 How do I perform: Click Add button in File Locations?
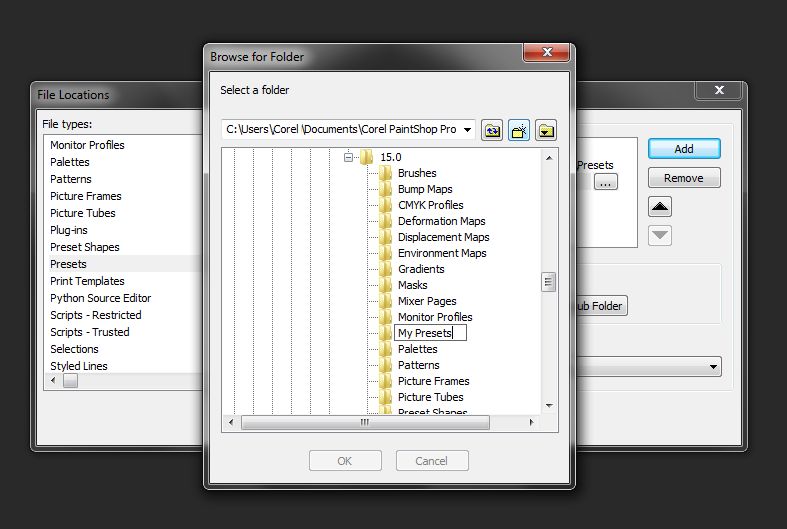684,149
